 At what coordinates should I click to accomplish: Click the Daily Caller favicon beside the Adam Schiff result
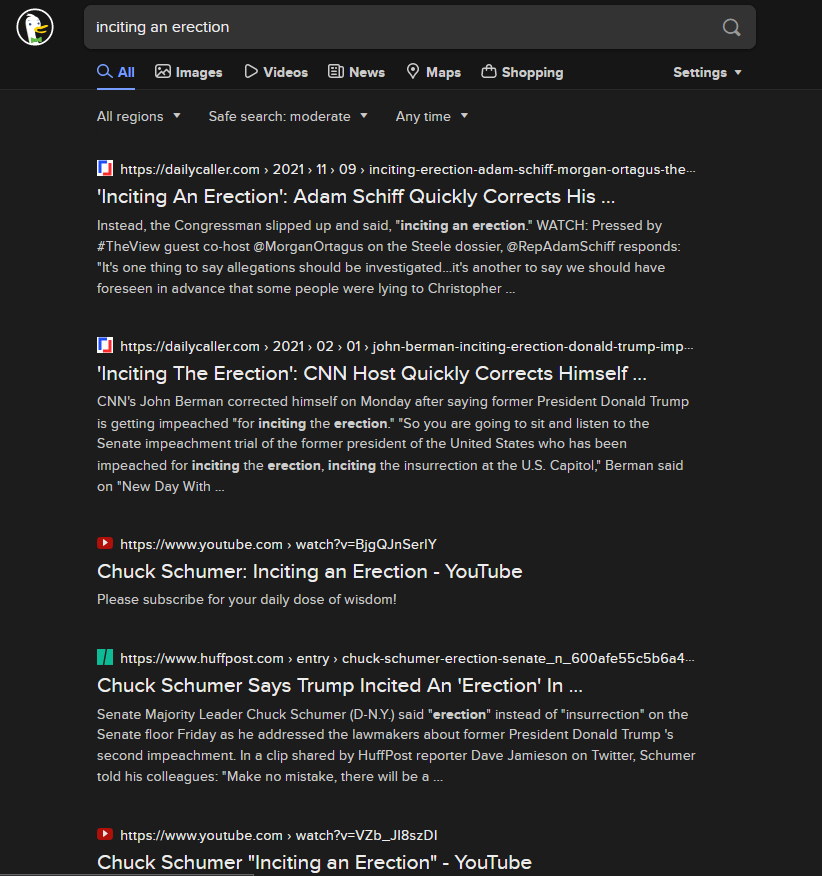105,169
